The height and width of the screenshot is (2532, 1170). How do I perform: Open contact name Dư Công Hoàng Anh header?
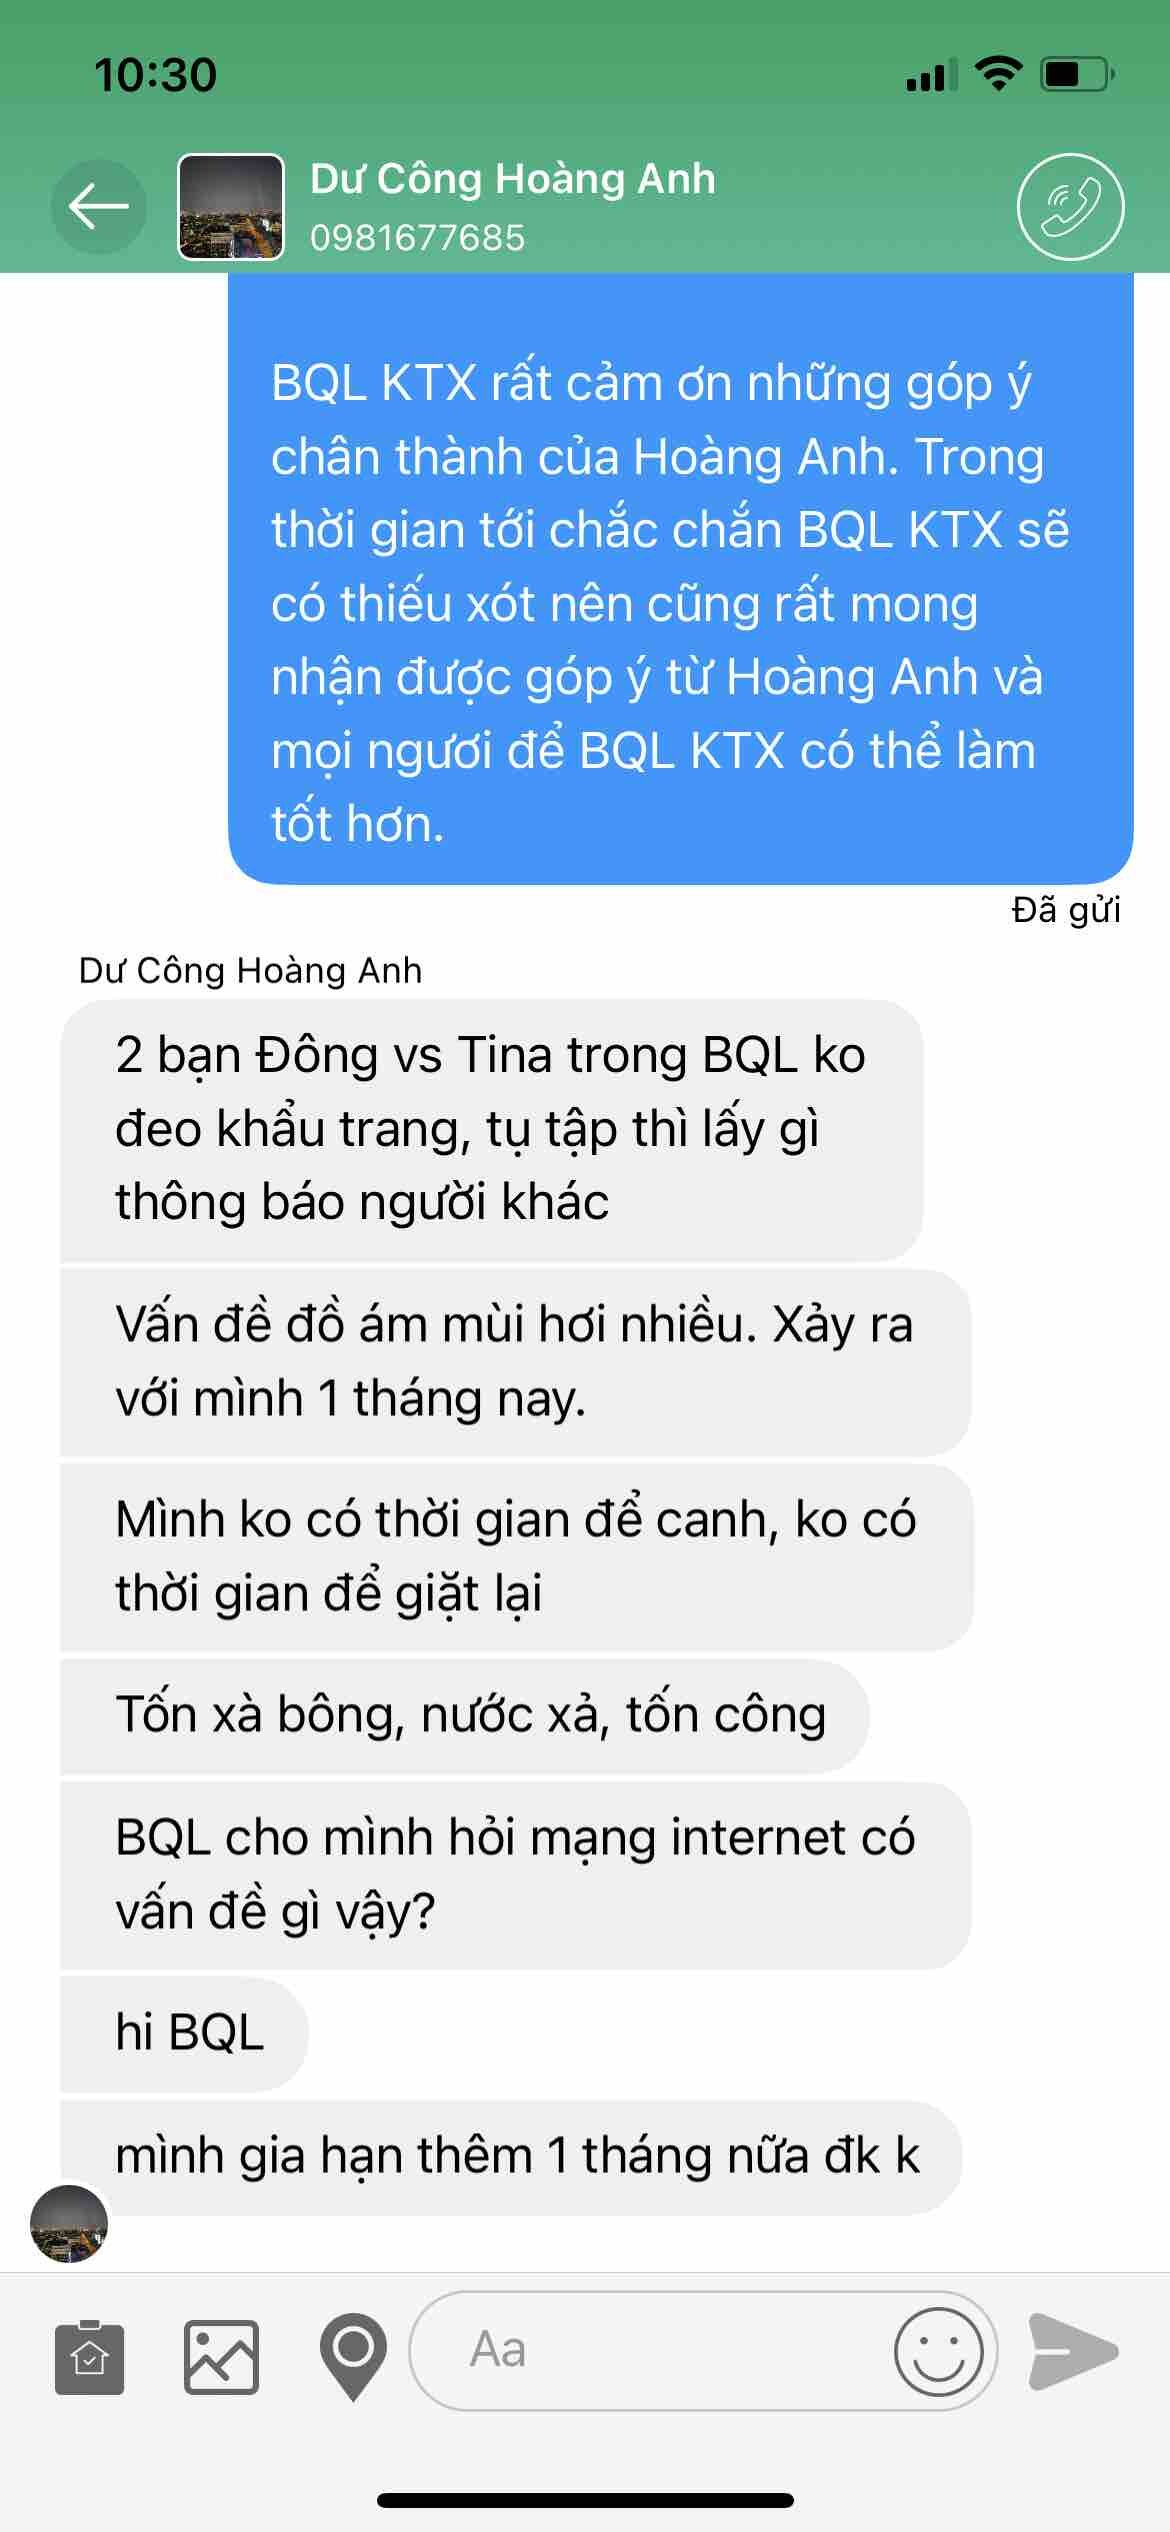click(x=513, y=179)
